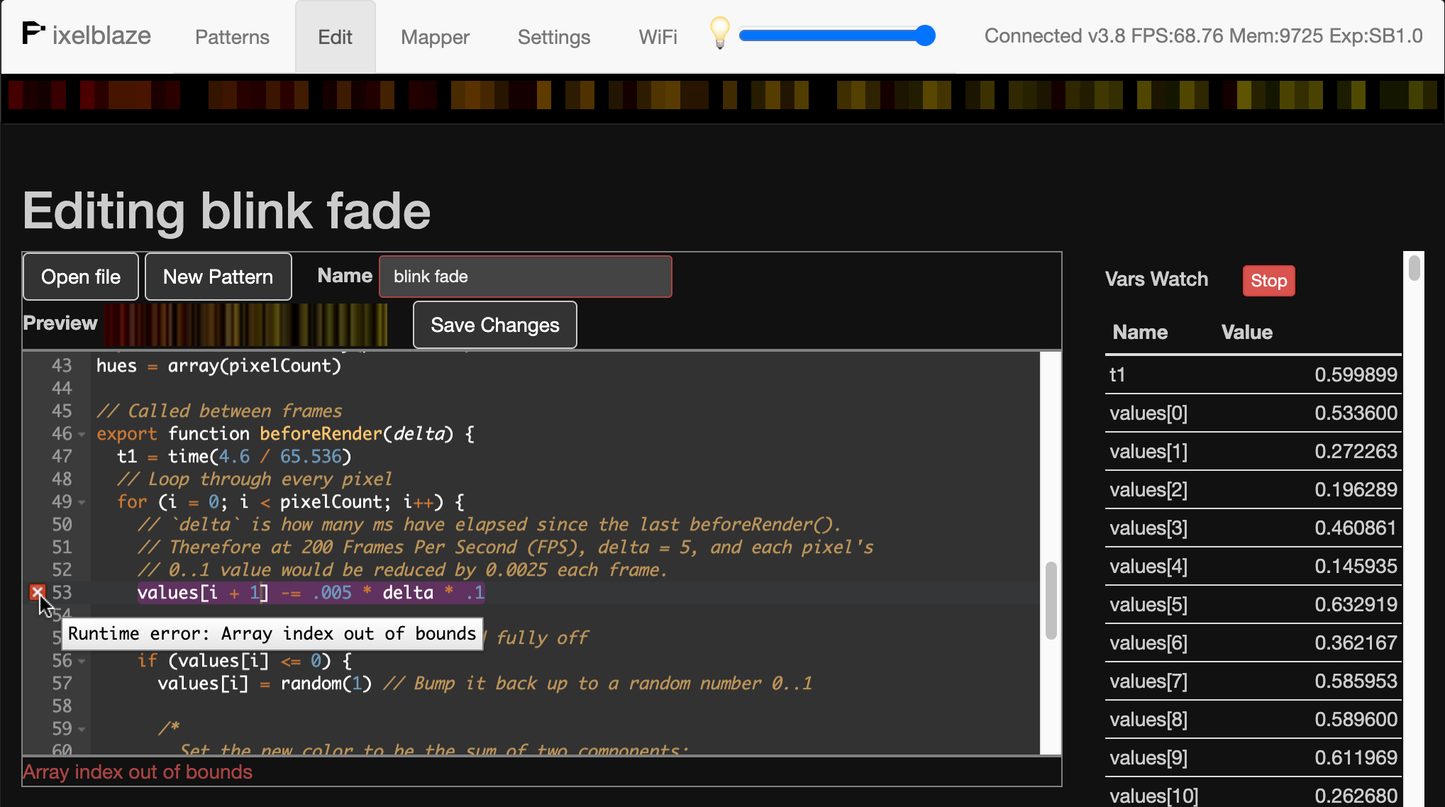
Task: Collapse the beforeRender function at line 46
Action: (82, 434)
